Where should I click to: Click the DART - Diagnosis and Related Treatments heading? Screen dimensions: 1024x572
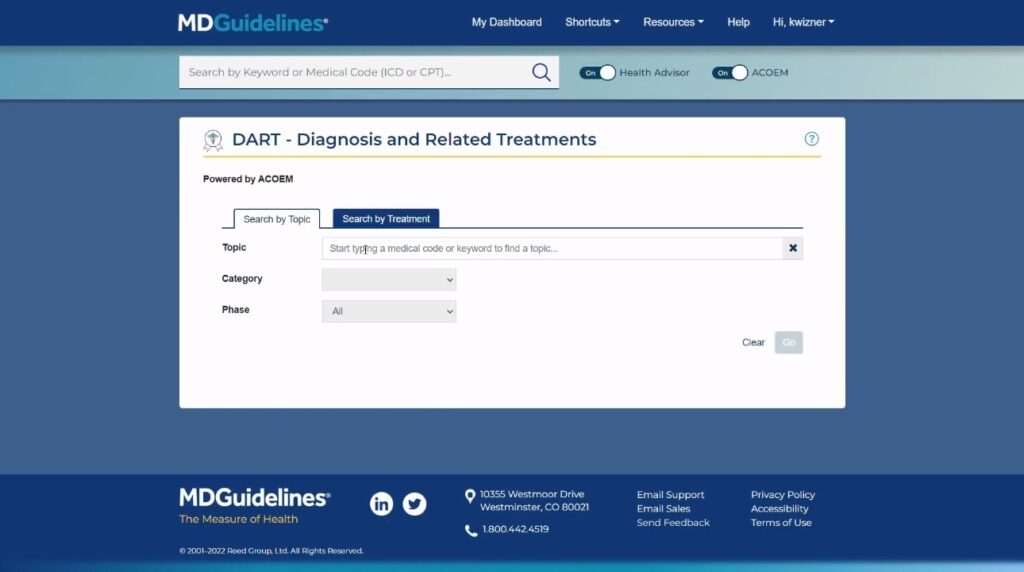(x=414, y=140)
